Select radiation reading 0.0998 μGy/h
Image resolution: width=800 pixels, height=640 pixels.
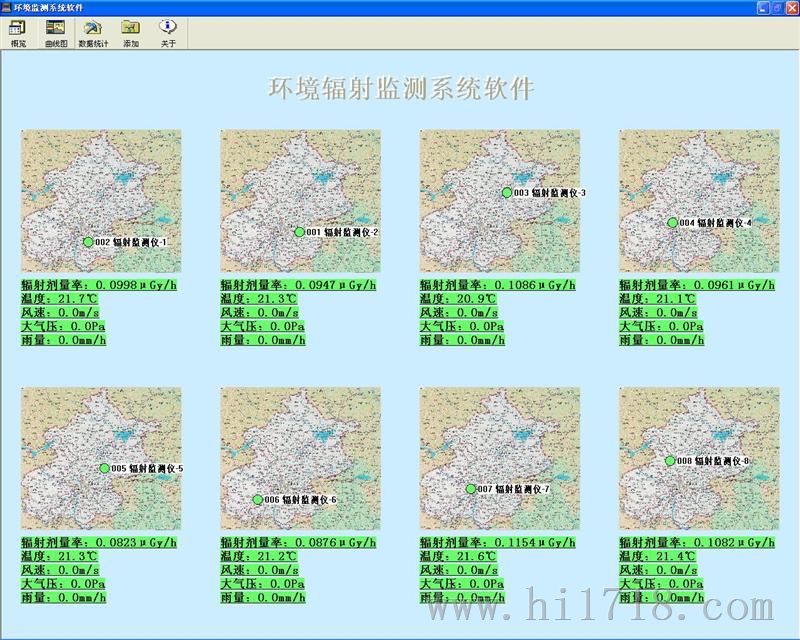(99, 285)
